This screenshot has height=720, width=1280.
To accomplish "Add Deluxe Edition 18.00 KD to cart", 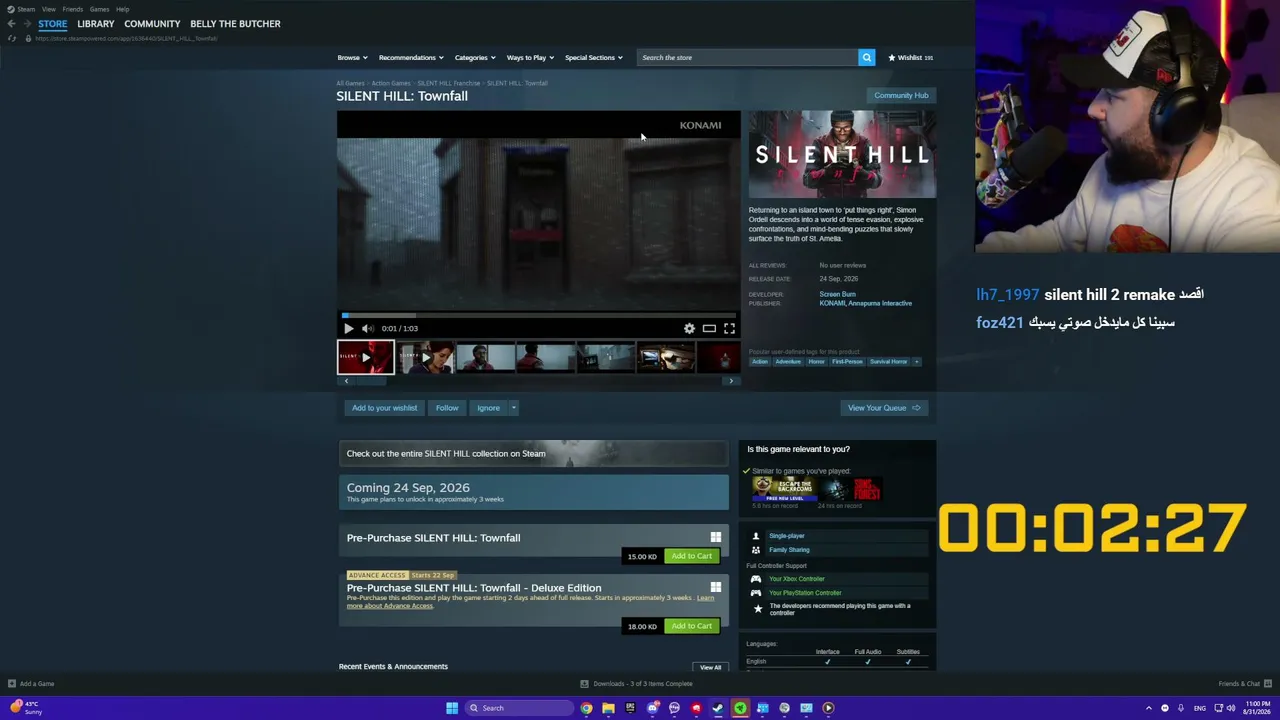I will [692, 626].
